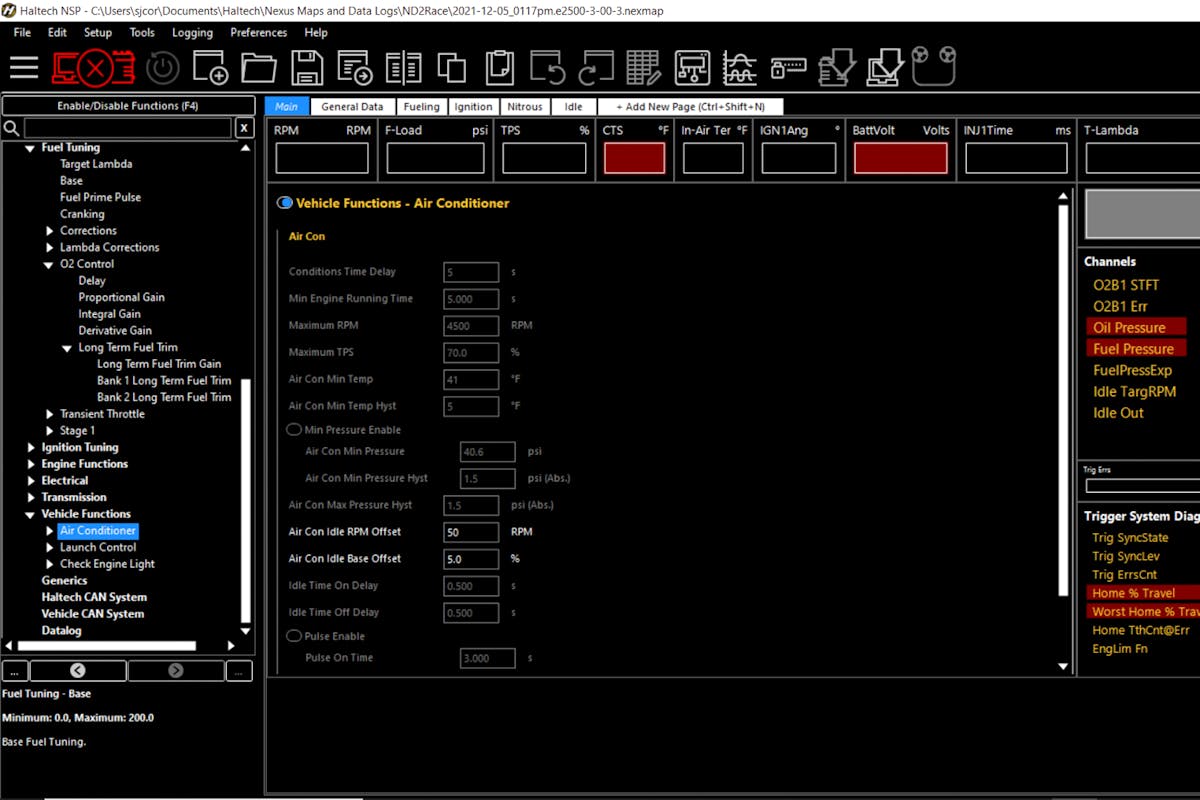Click Enable/Disable Functions (F4) button
1200x800 pixels.
pos(128,106)
